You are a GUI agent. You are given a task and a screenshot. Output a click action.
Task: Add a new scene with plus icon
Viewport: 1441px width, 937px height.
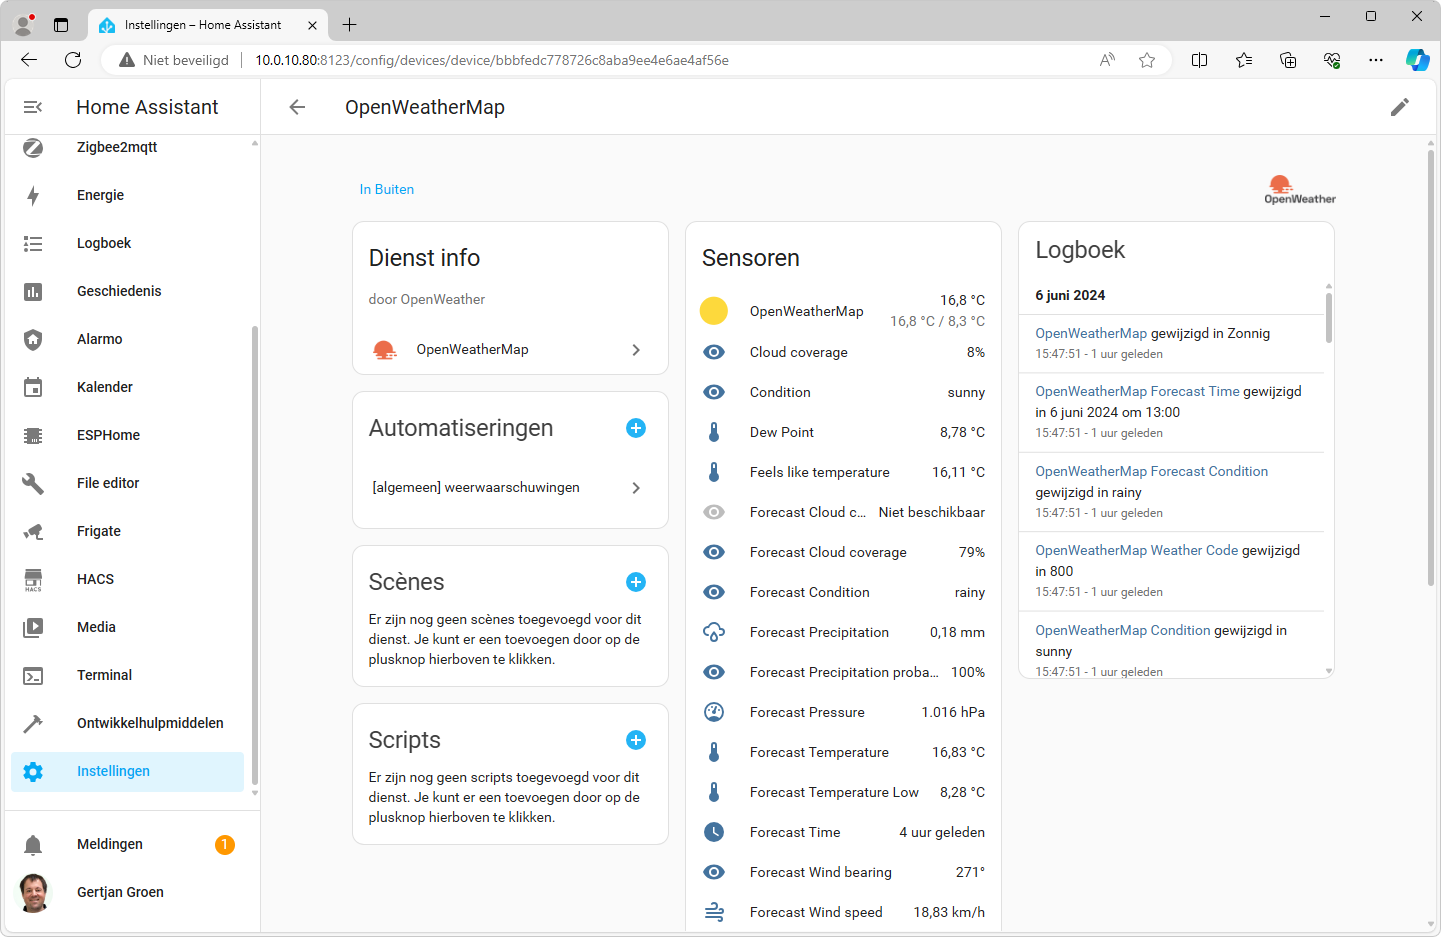(635, 582)
